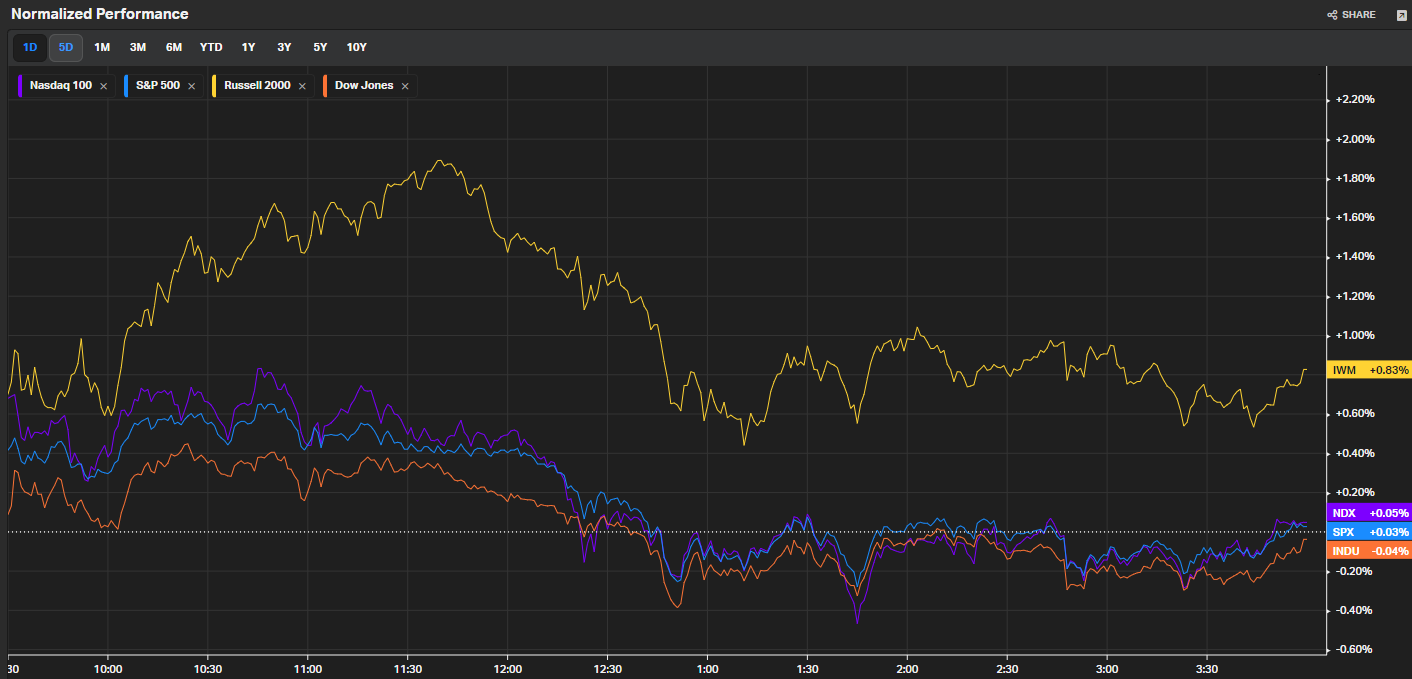Remove the Nasdaq 100 series with its X
This screenshot has width=1412, height=679.
(103, 86)
